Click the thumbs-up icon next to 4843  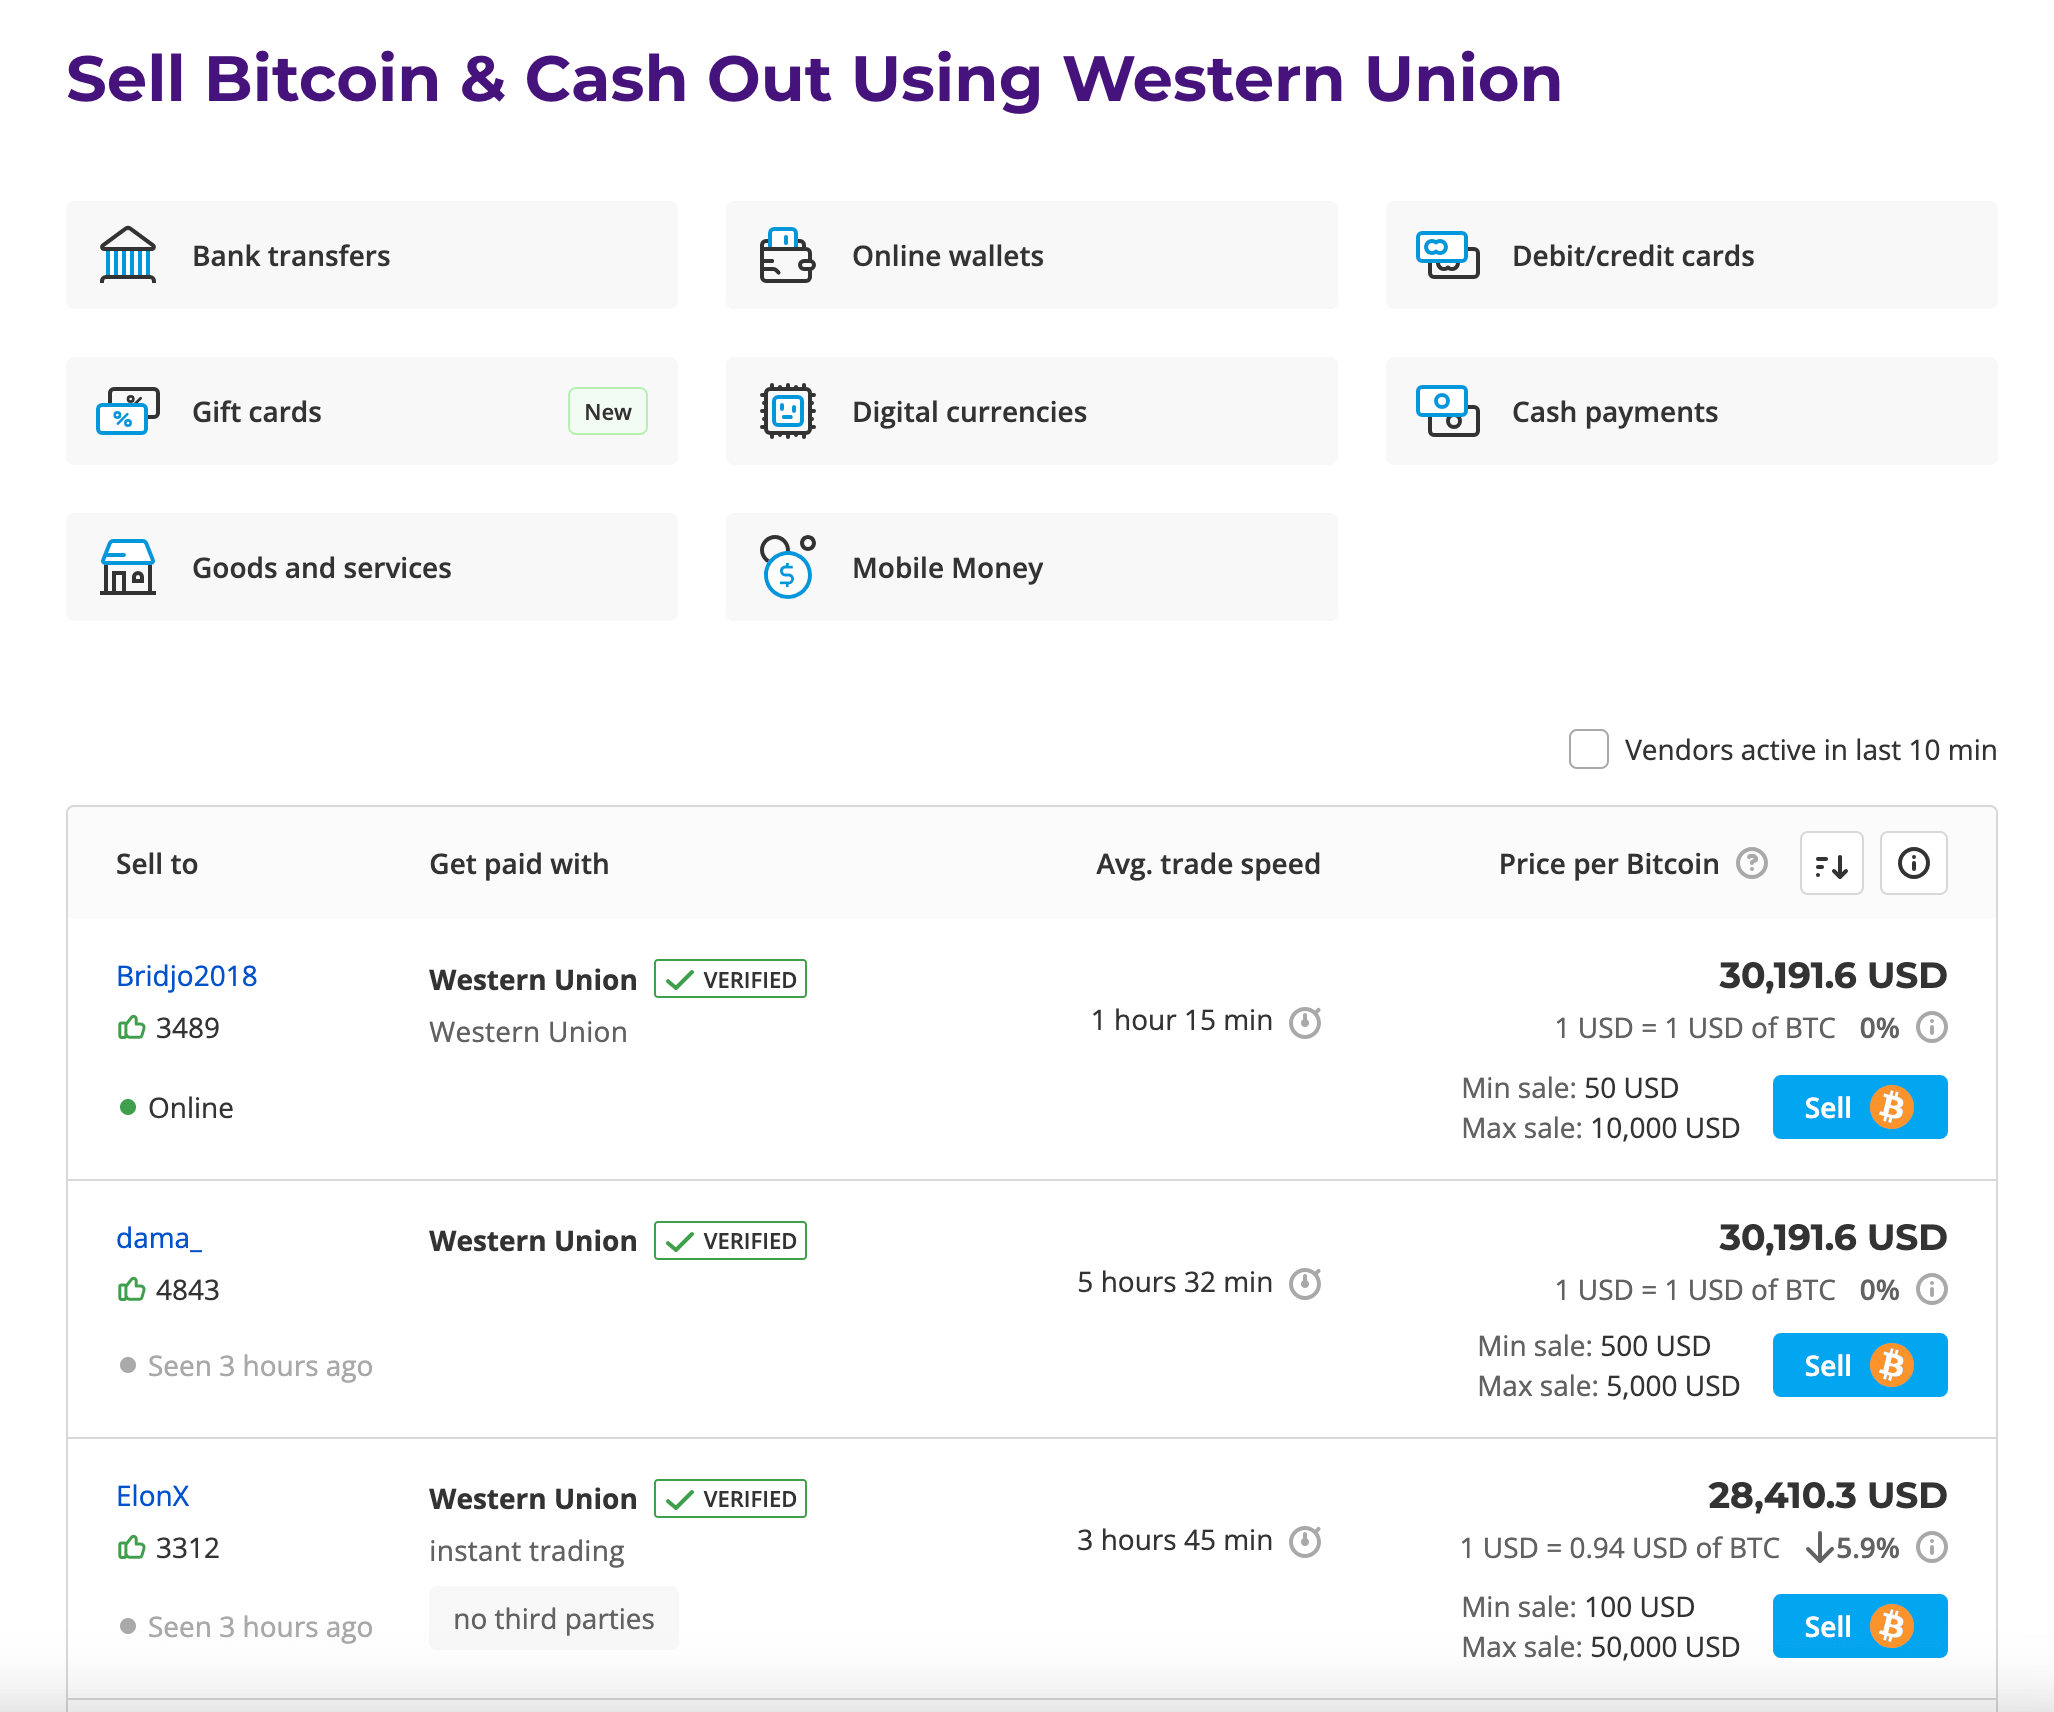[131, 1289]
